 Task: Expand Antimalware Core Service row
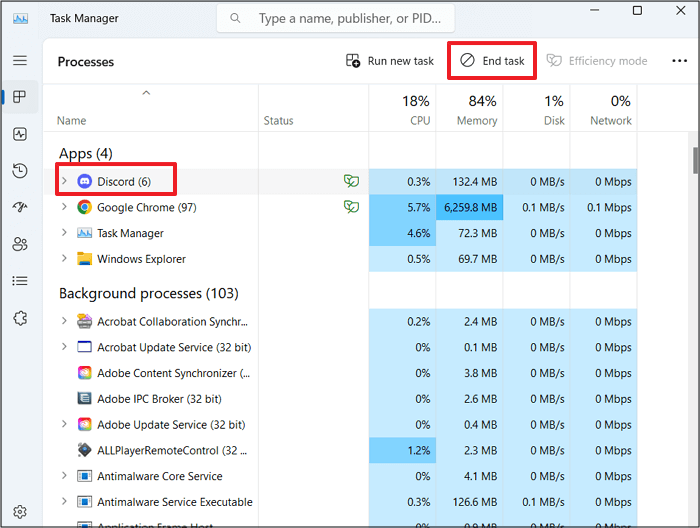pyautogui.click(x=64, y=476)
